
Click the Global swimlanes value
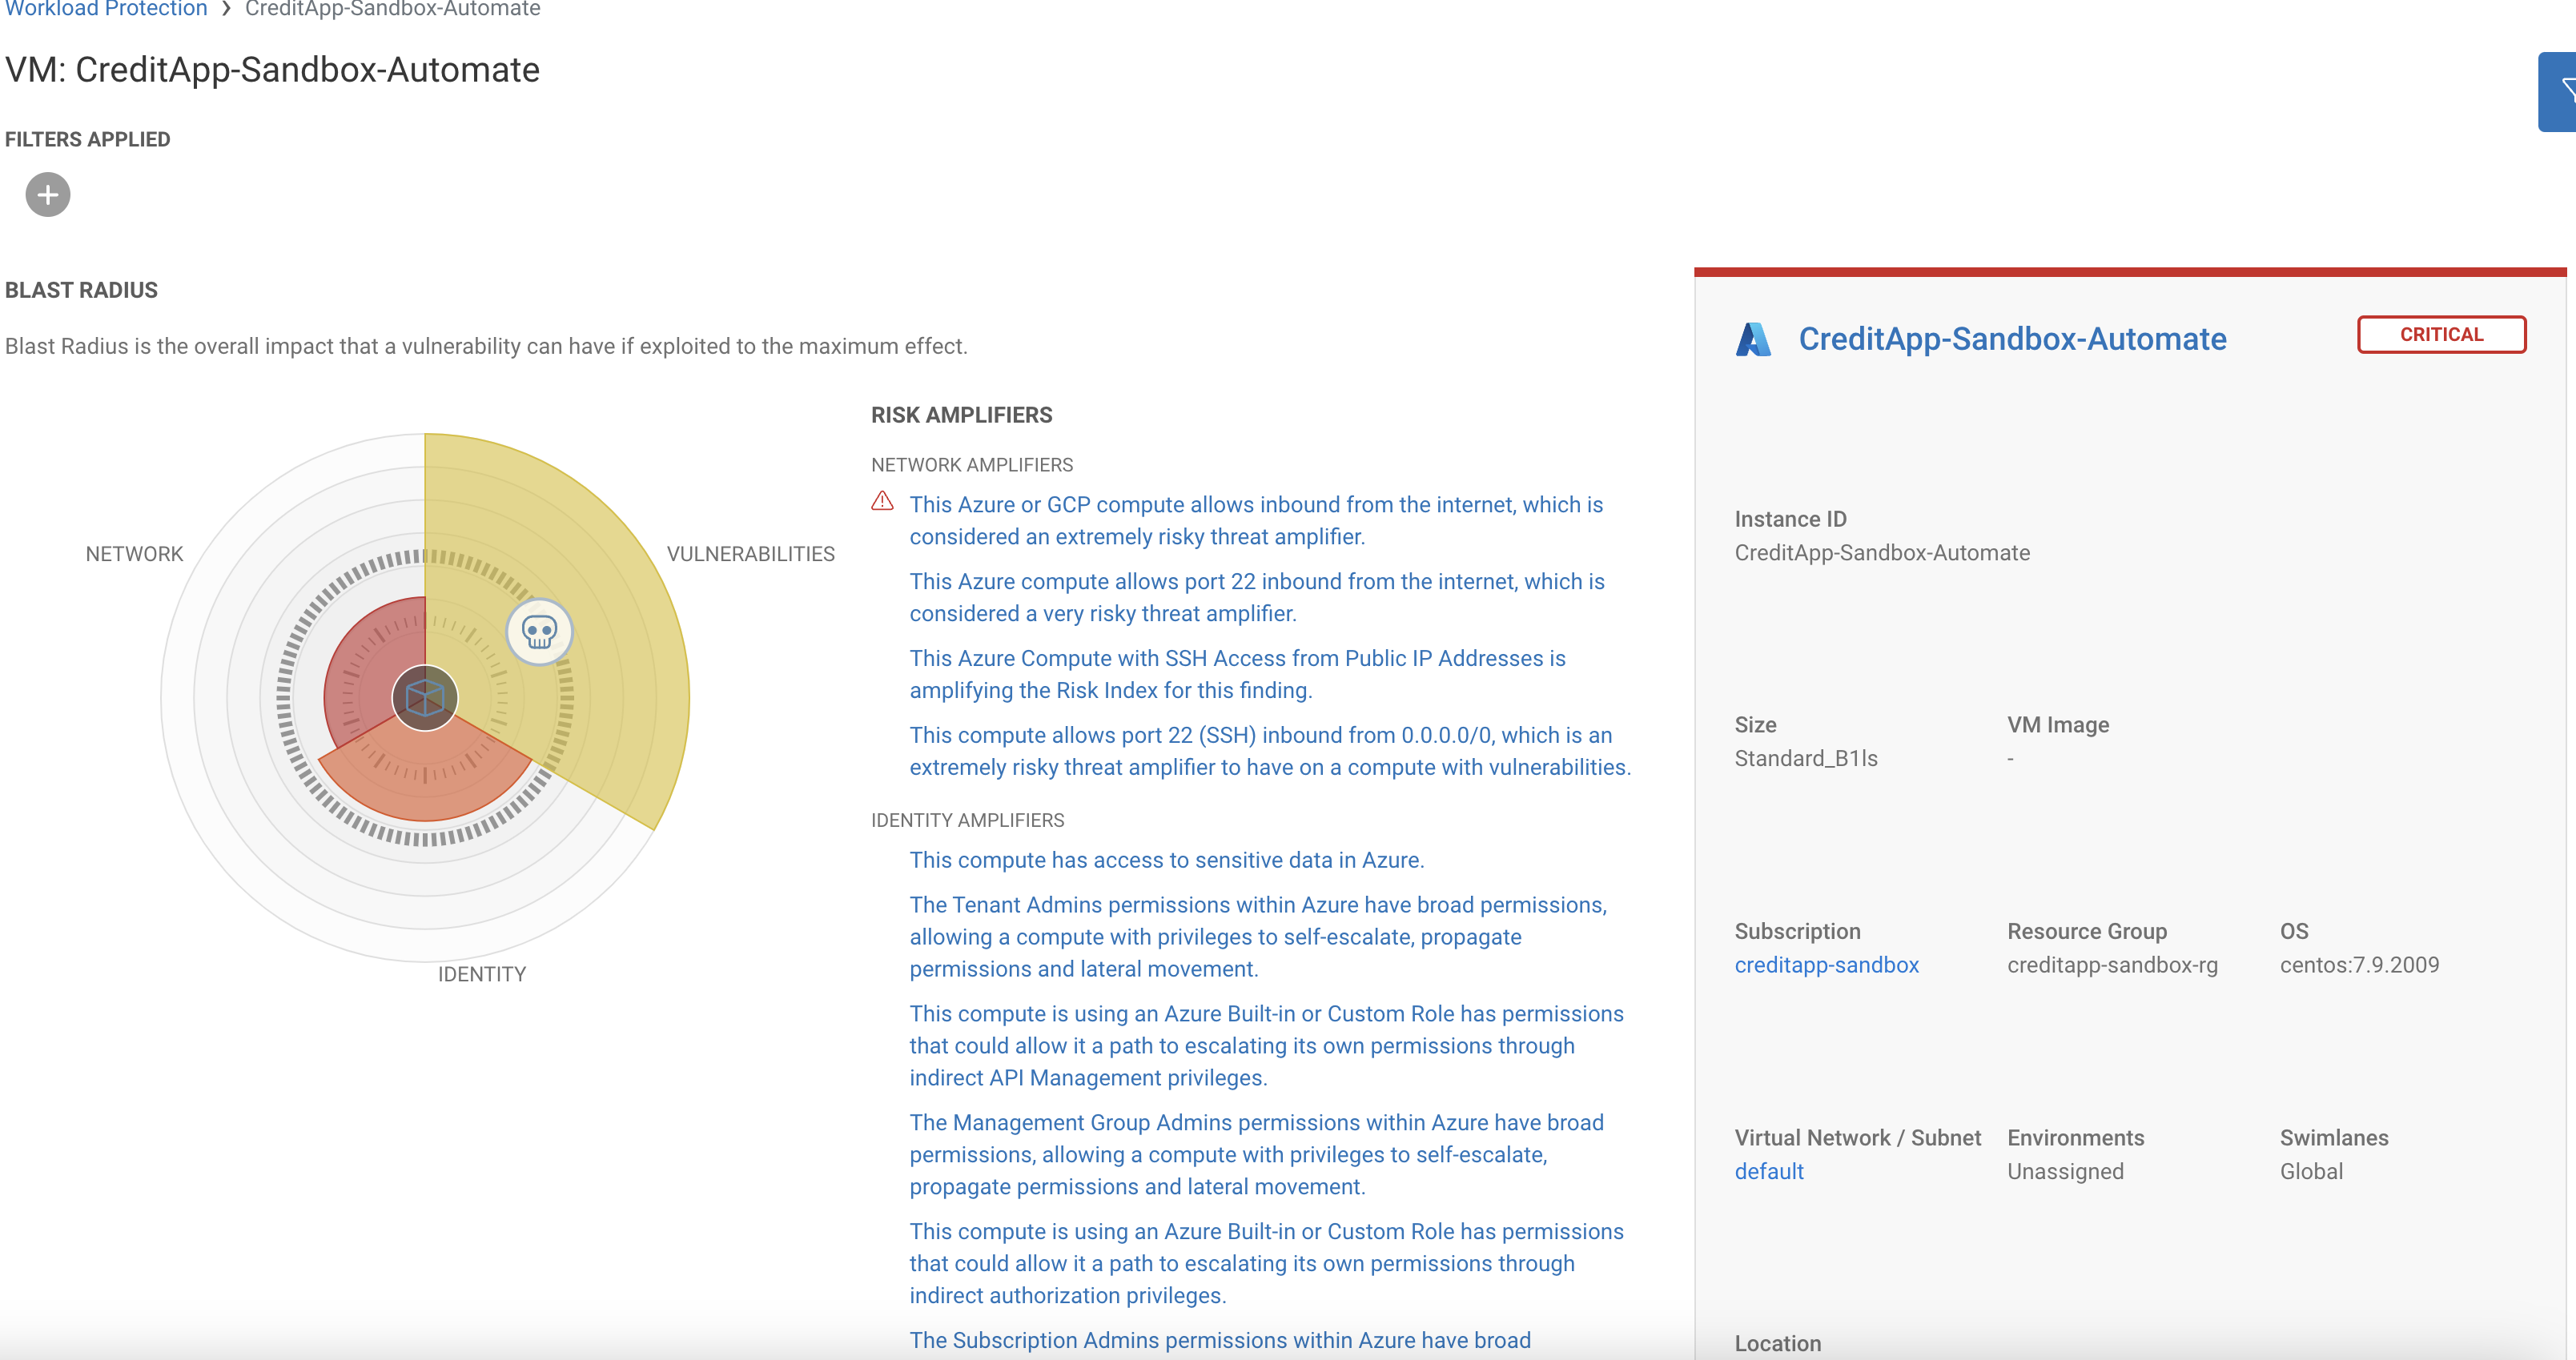2310,1171
